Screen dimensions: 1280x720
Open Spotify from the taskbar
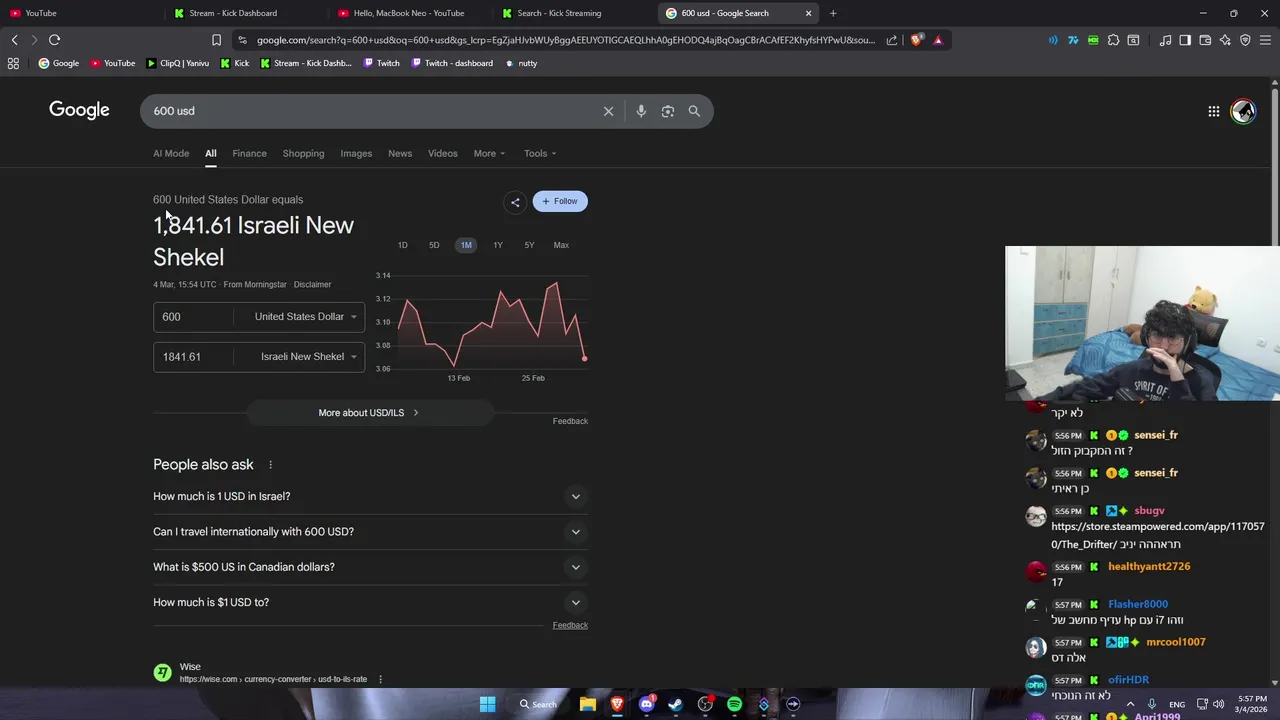point(734,704)
